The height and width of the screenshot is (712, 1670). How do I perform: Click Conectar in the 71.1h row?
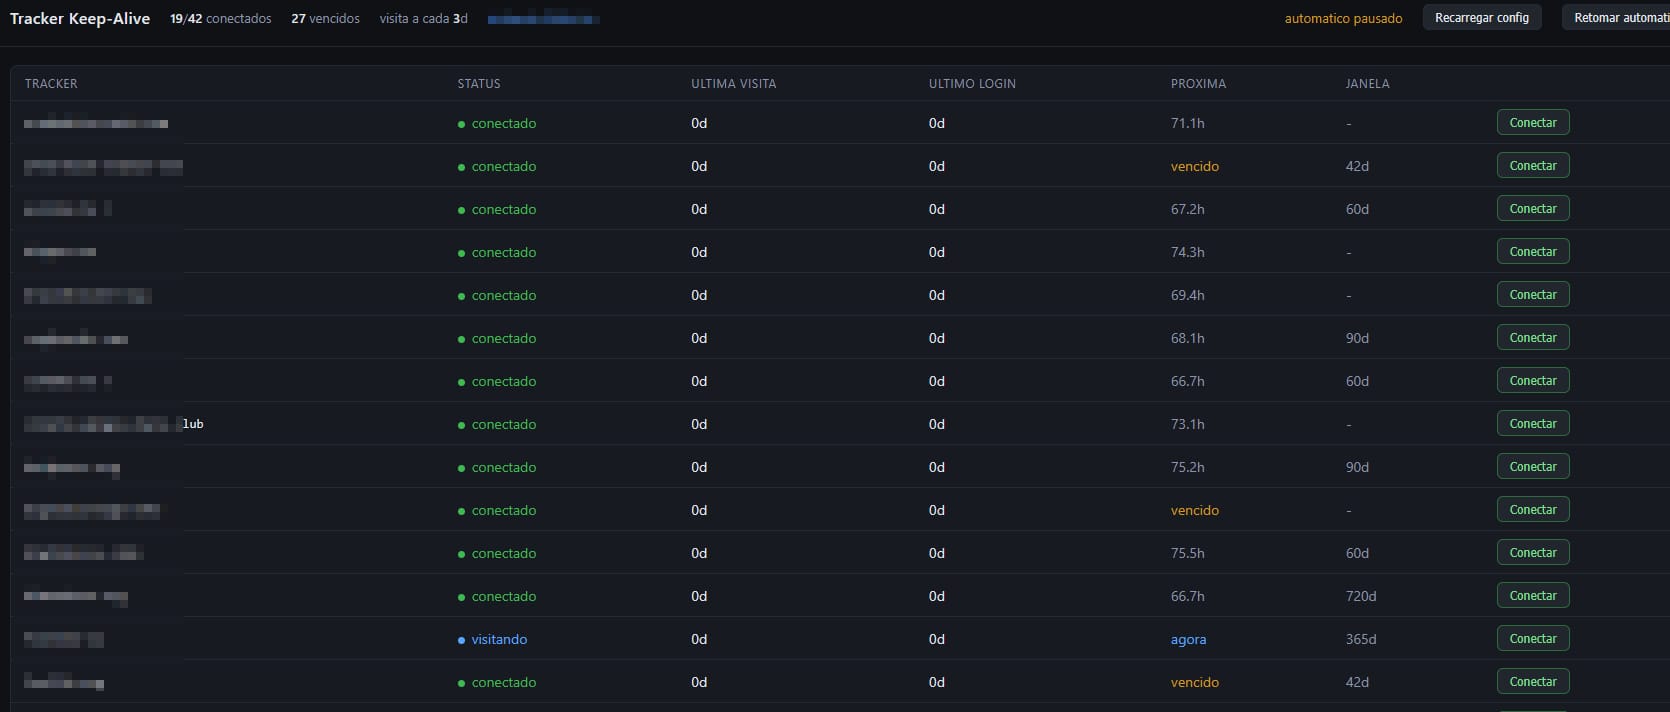(1533, 123)
